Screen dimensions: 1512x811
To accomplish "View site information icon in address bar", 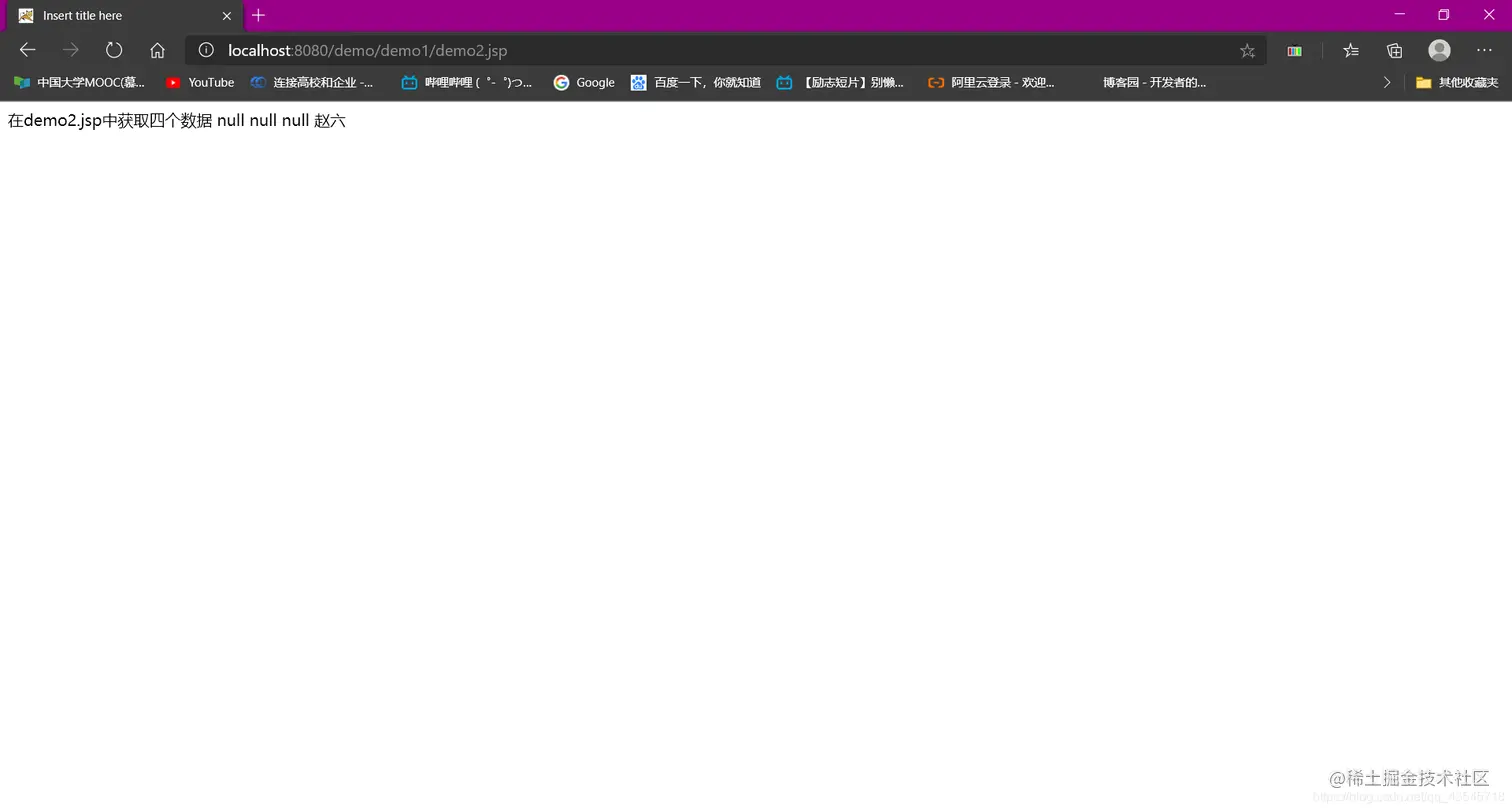I will [206, 50].
